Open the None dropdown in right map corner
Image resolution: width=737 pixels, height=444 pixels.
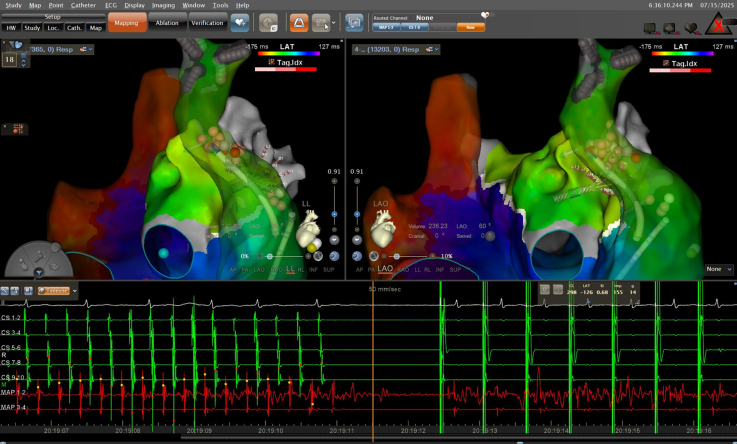[x=719, y=269]
